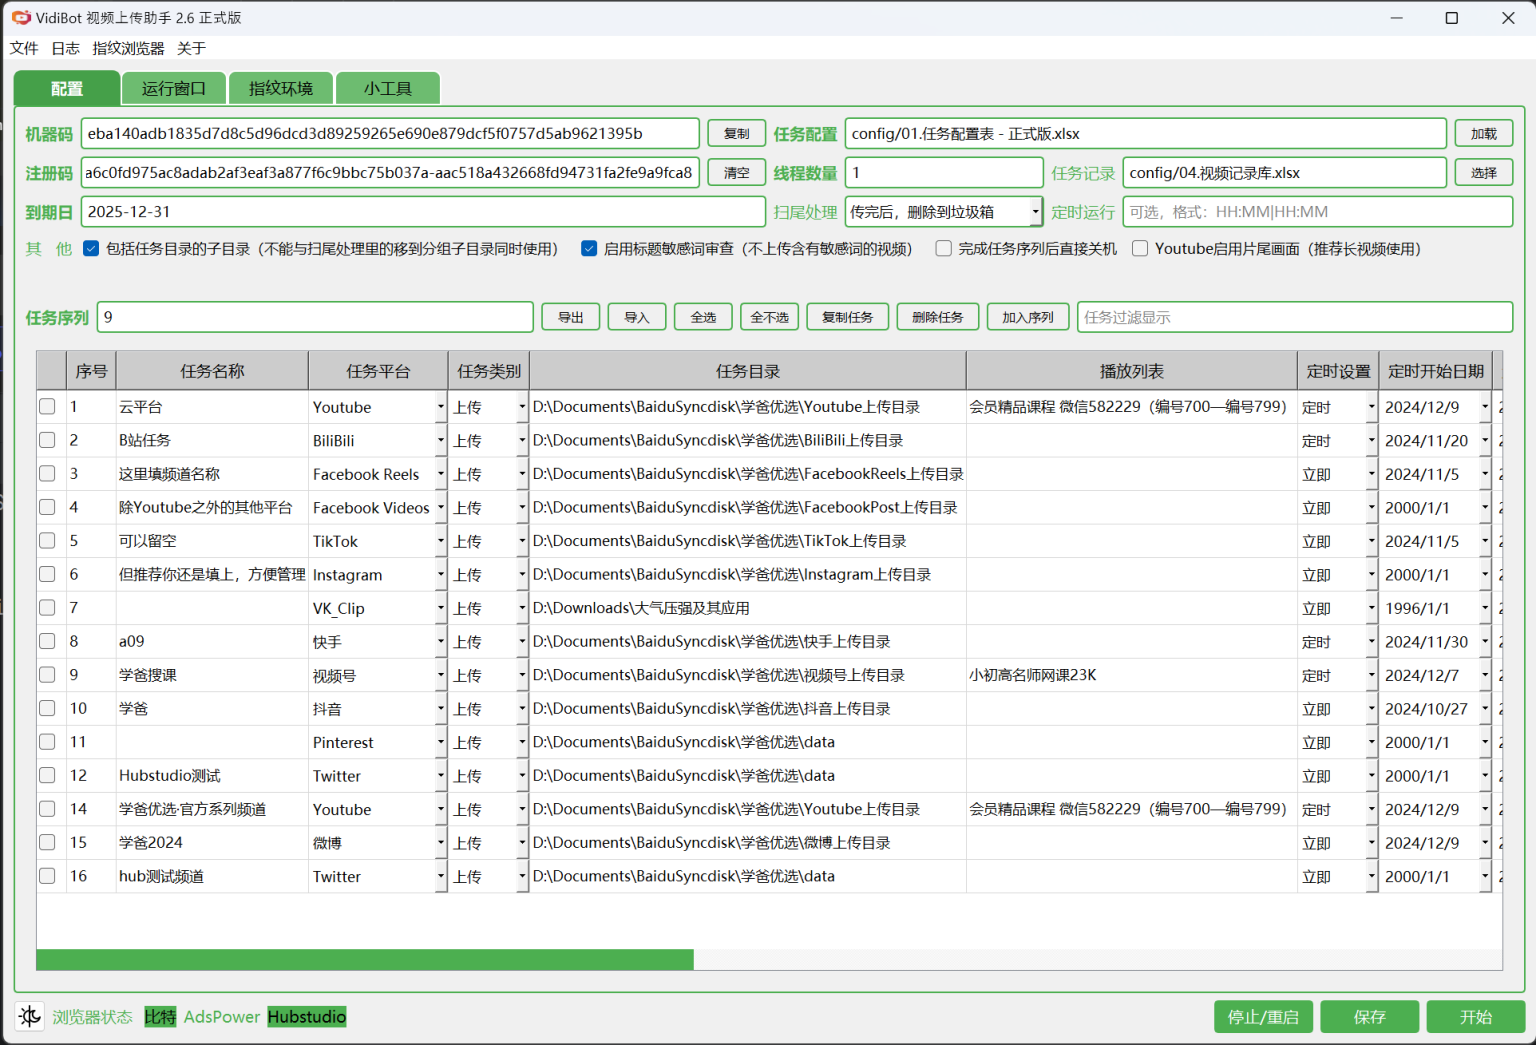Check the row 9 学爸搜课 checkbox
Viewport: 1536px width, 1045px height.
(x=47, y=675)
